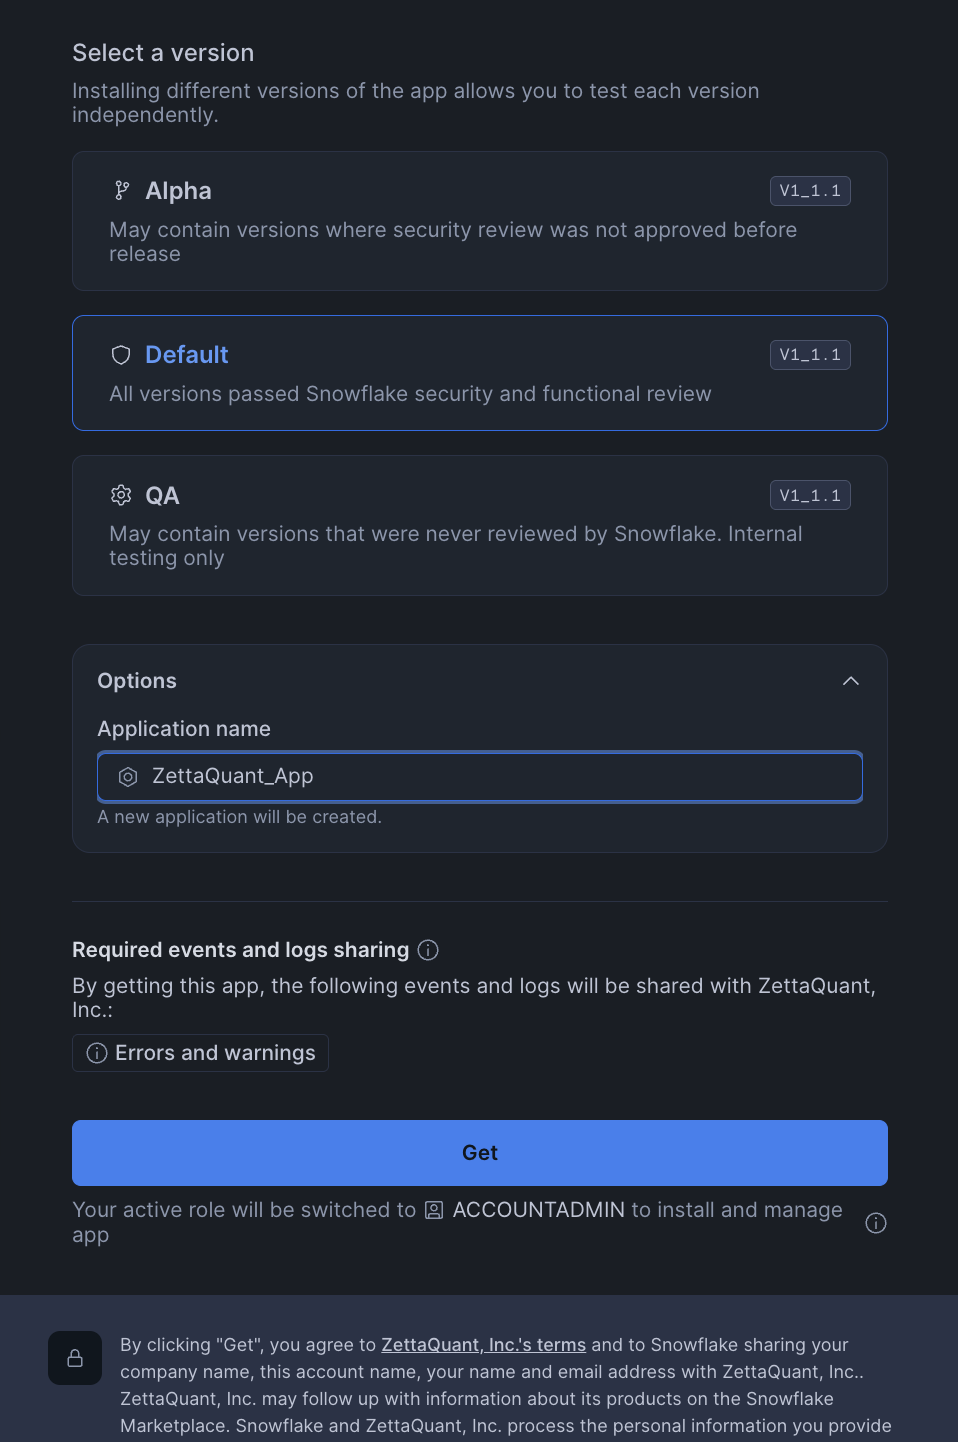The height and width of the screenshot is (1442, 958).
Task: Select the QA version option
Action: 480,525
